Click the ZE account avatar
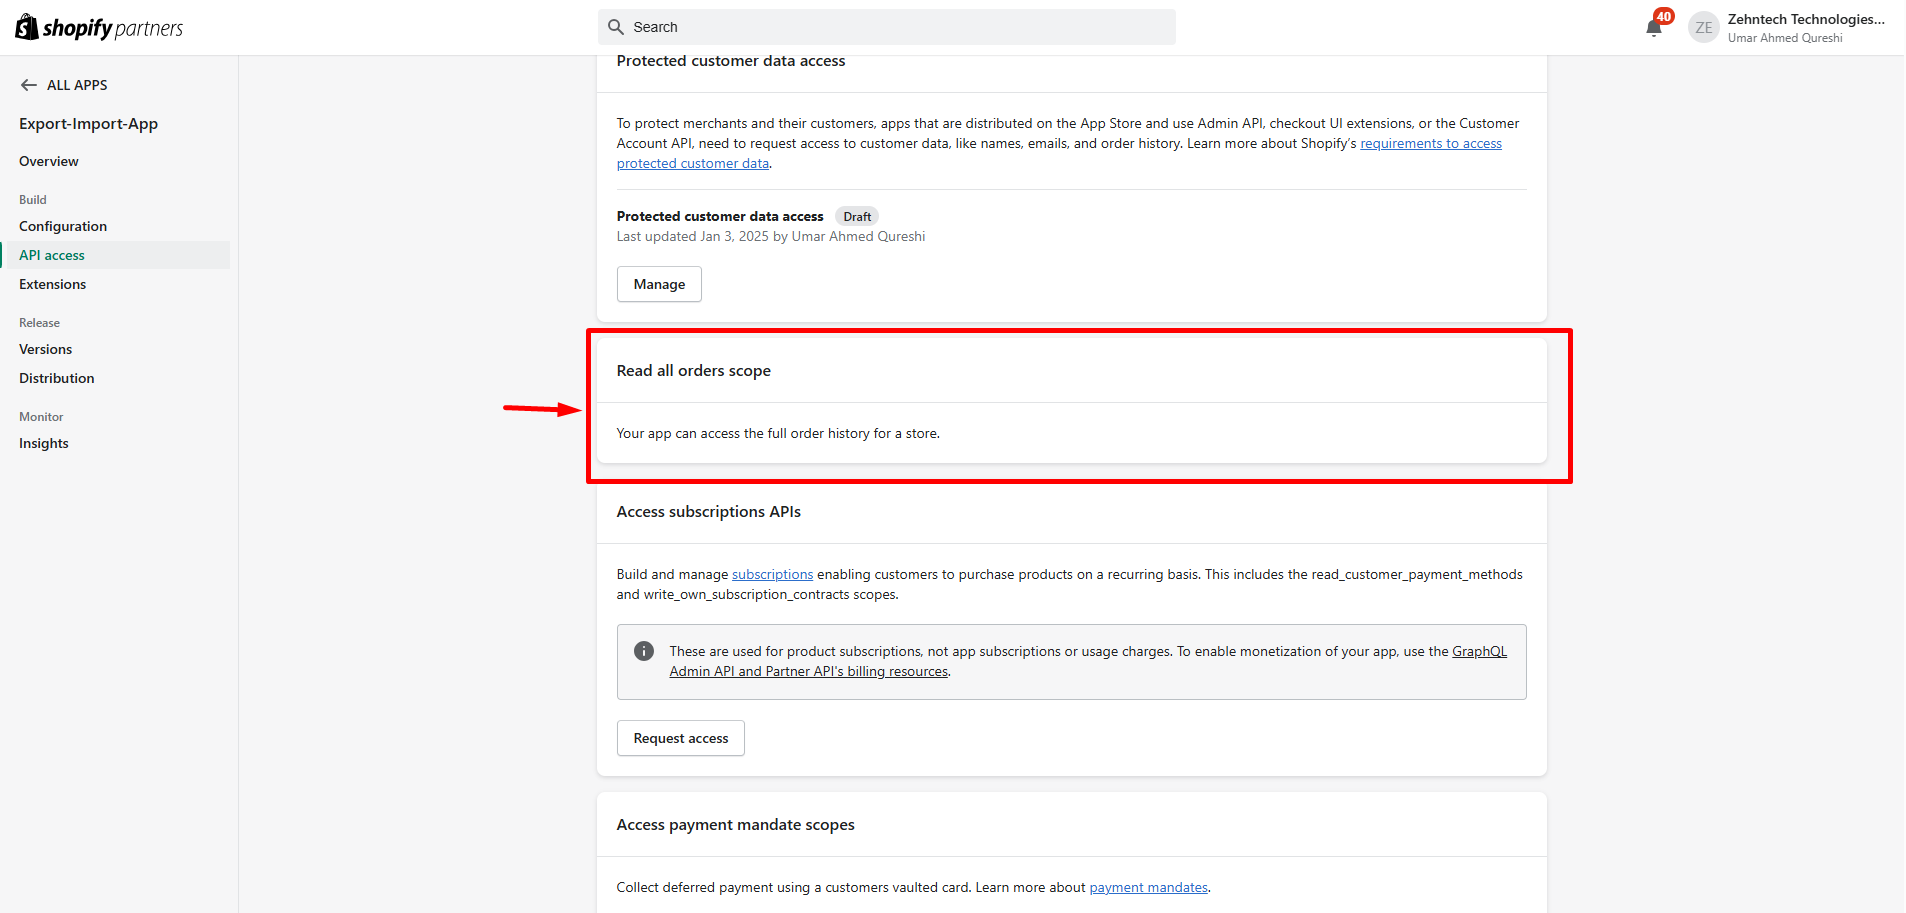This screenshot has width=1906, height=913. coord(1704,28)
